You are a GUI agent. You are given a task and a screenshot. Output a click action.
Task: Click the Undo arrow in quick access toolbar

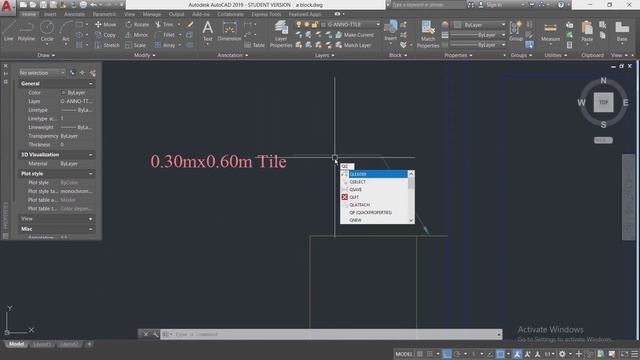point(93,5)
